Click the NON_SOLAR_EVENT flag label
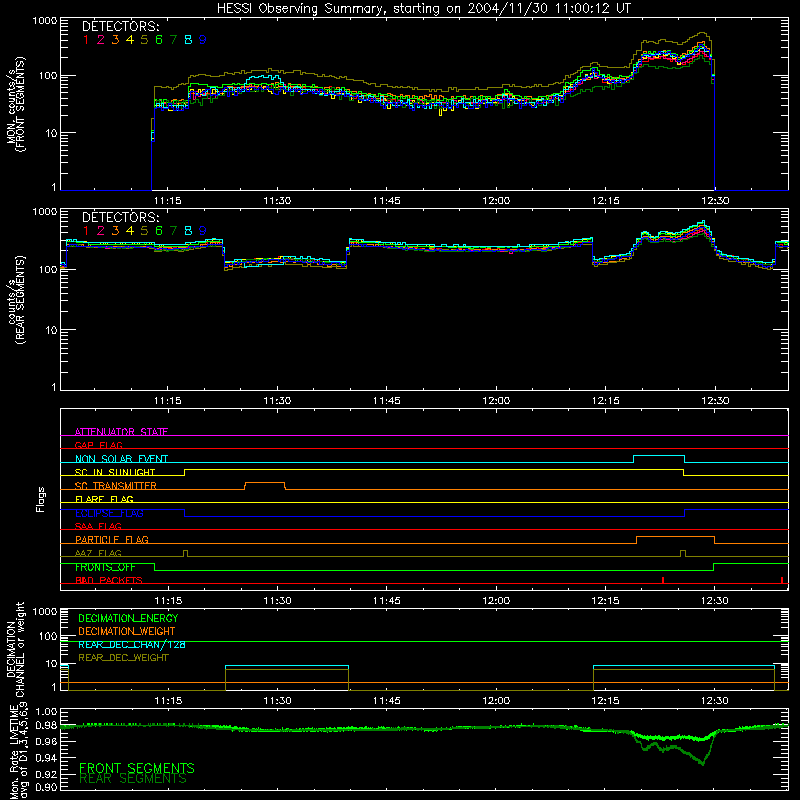 121,459
